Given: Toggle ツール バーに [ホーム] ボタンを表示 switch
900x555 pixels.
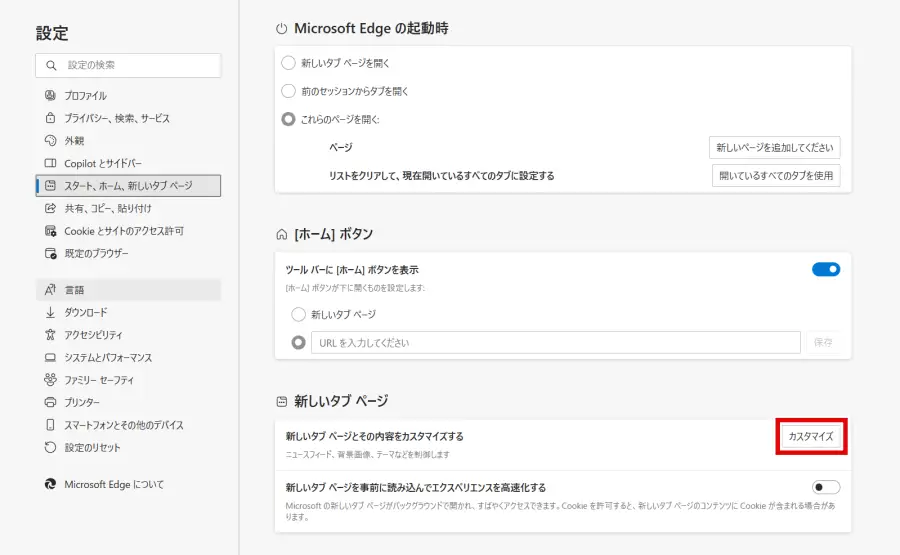Looking at the screenshot, I should (826, 269).
